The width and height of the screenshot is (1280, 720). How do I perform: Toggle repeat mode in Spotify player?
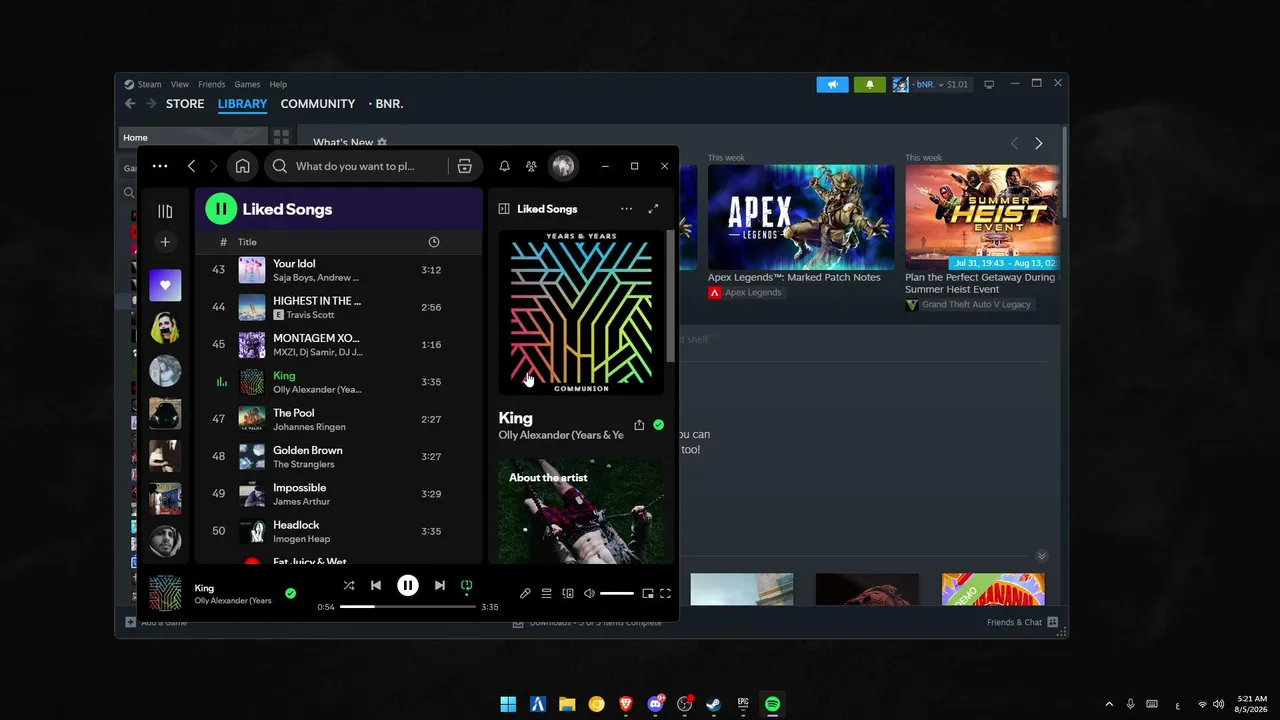coord(466,585)
